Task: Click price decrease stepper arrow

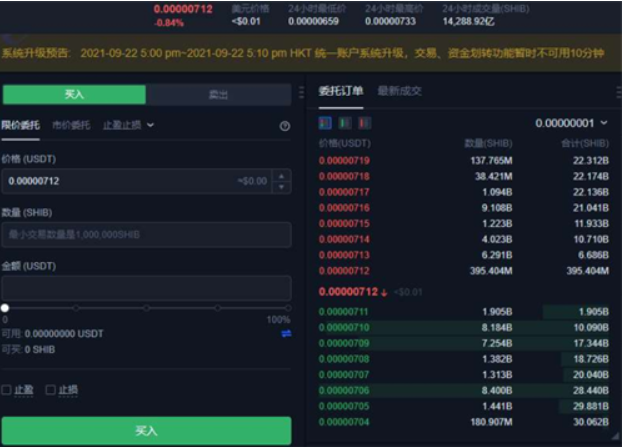Action: tap(282, 186)
